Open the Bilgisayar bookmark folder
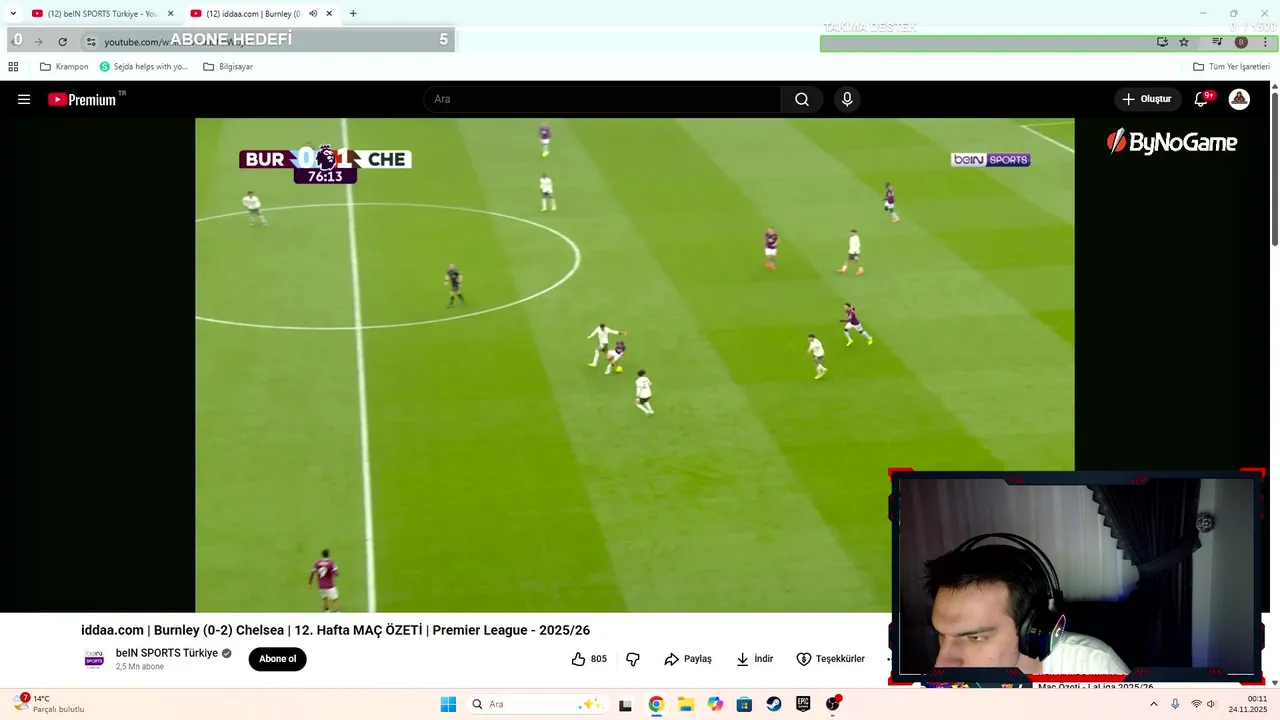 click(x=228, y=67)
